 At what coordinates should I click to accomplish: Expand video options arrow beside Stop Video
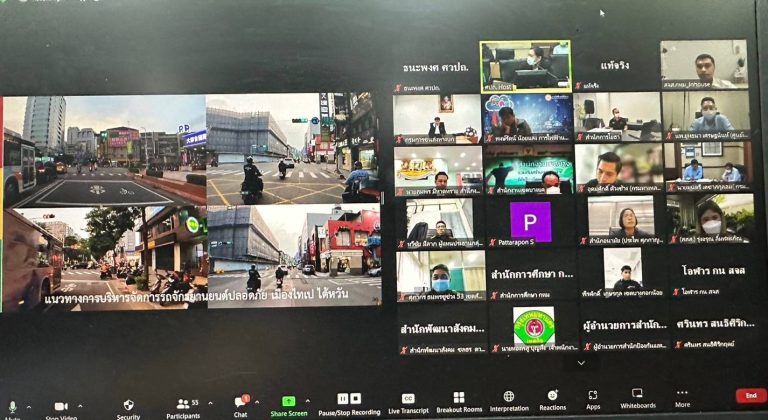80,406
